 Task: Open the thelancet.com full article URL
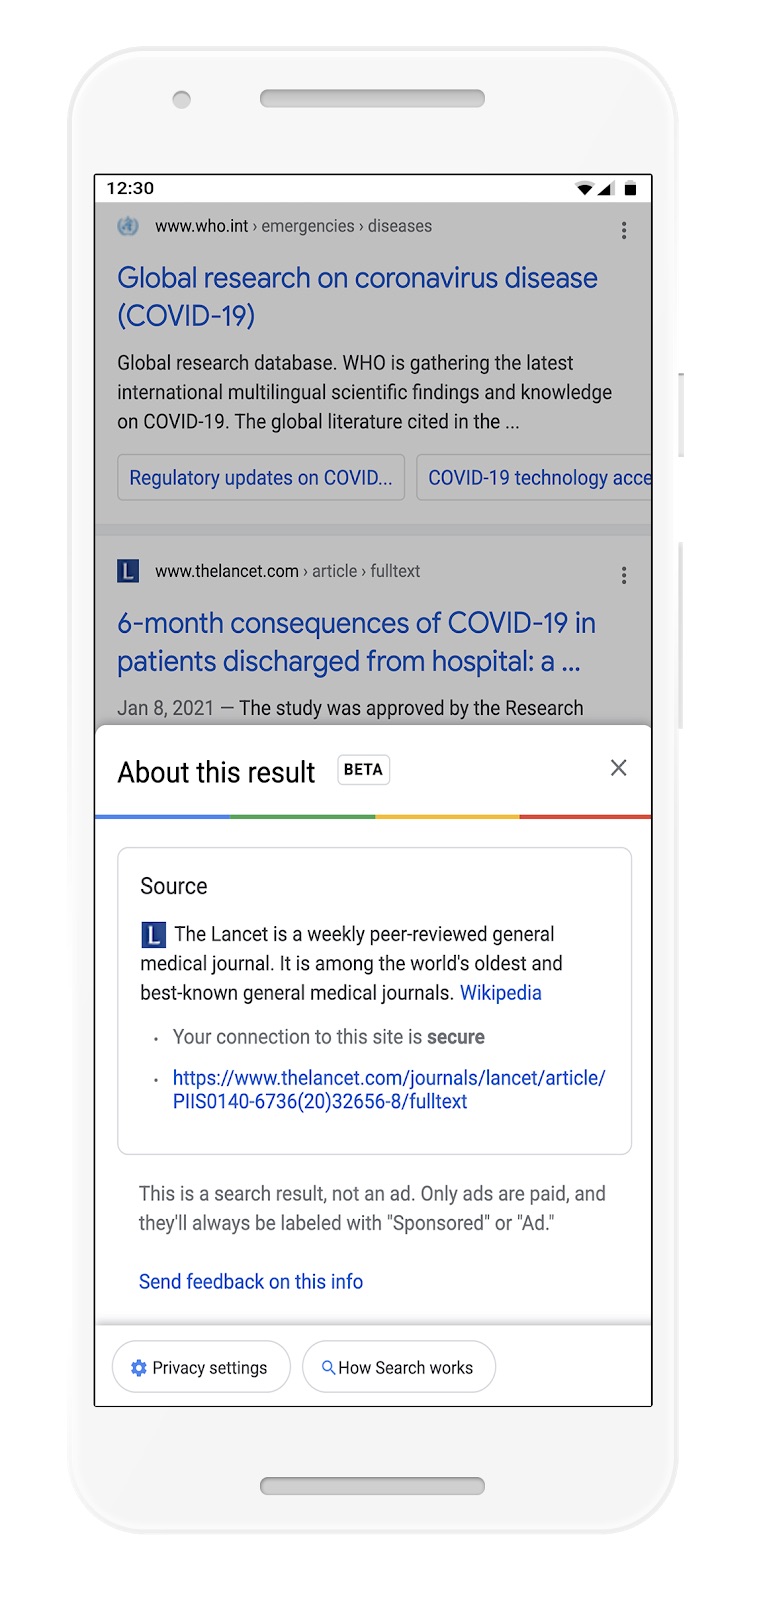click(x=388, y=1089)
